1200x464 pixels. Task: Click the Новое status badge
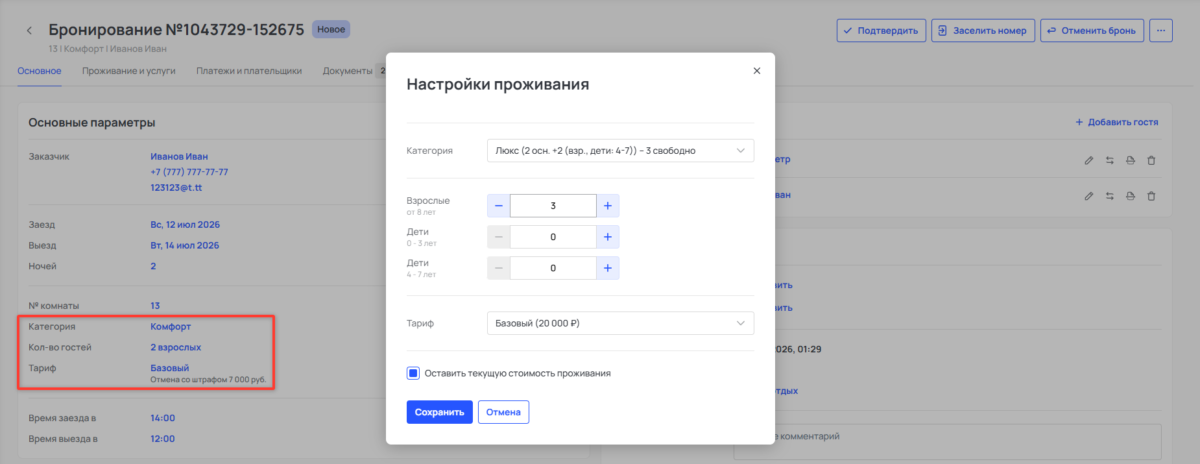coord(331,30)
